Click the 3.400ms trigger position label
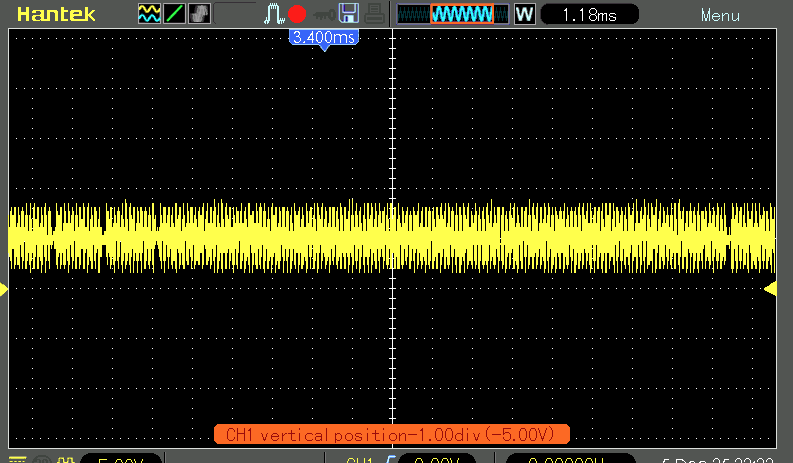Viewport: 793px width, 463px height. 323,36
